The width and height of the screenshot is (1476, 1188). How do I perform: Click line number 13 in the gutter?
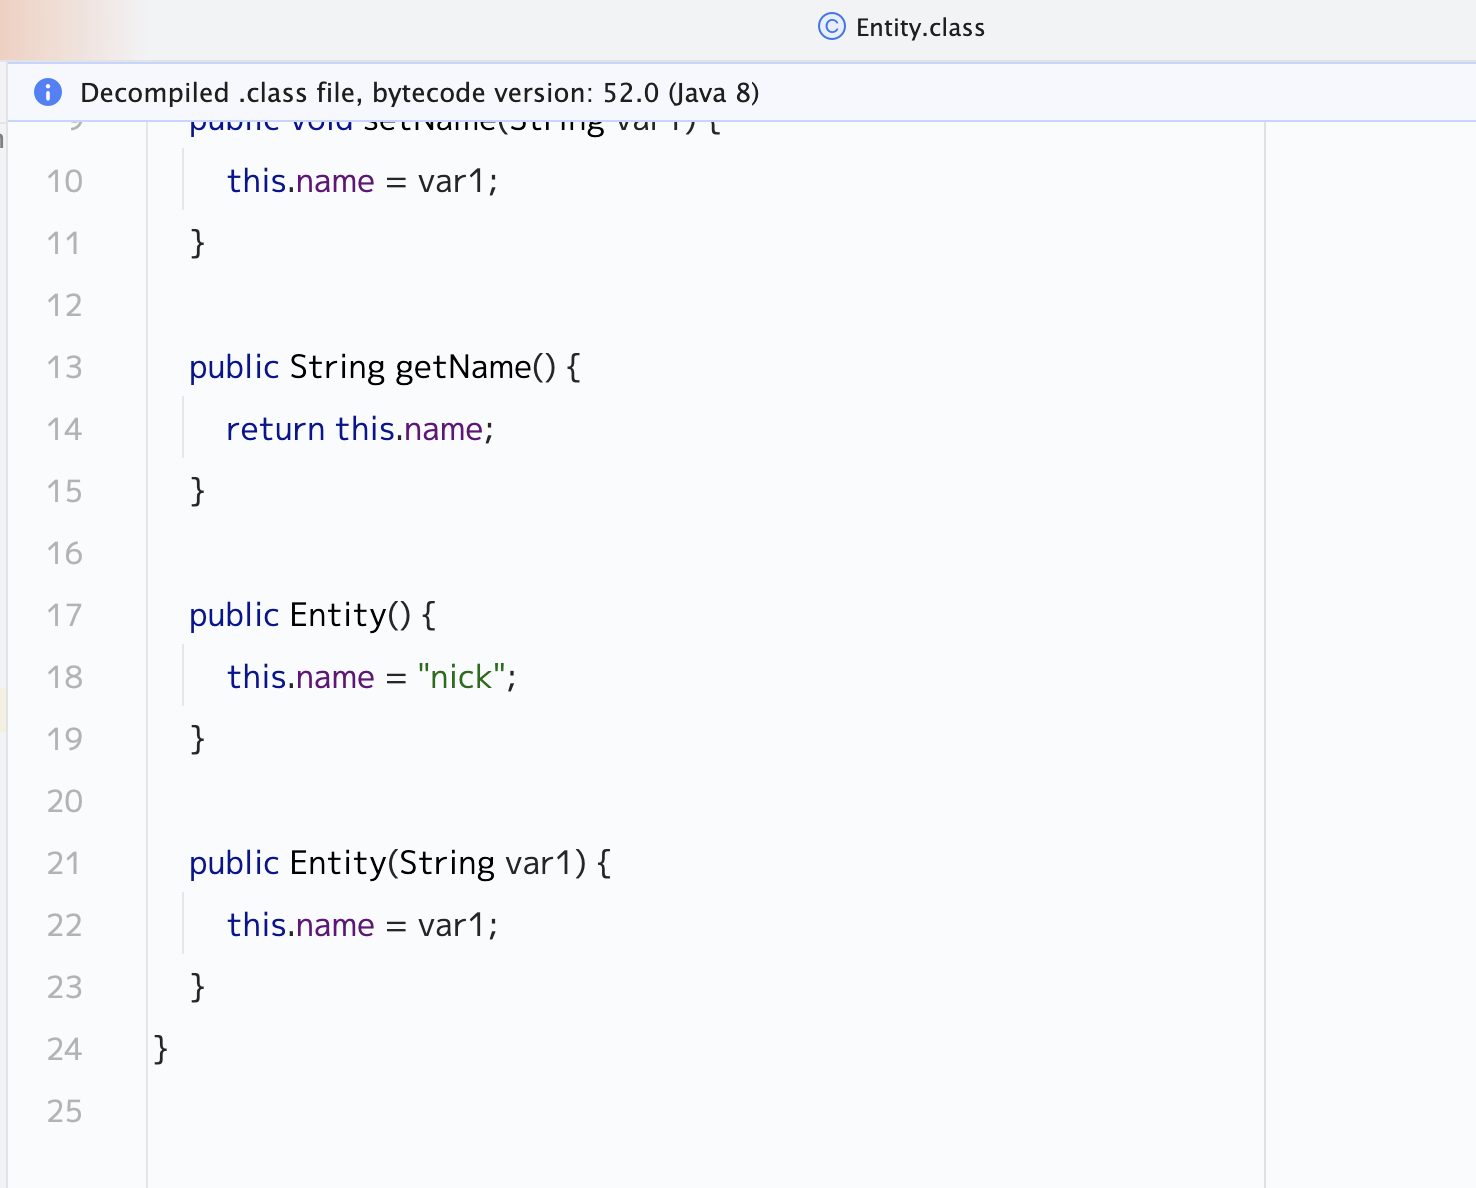tap(64, 367)
